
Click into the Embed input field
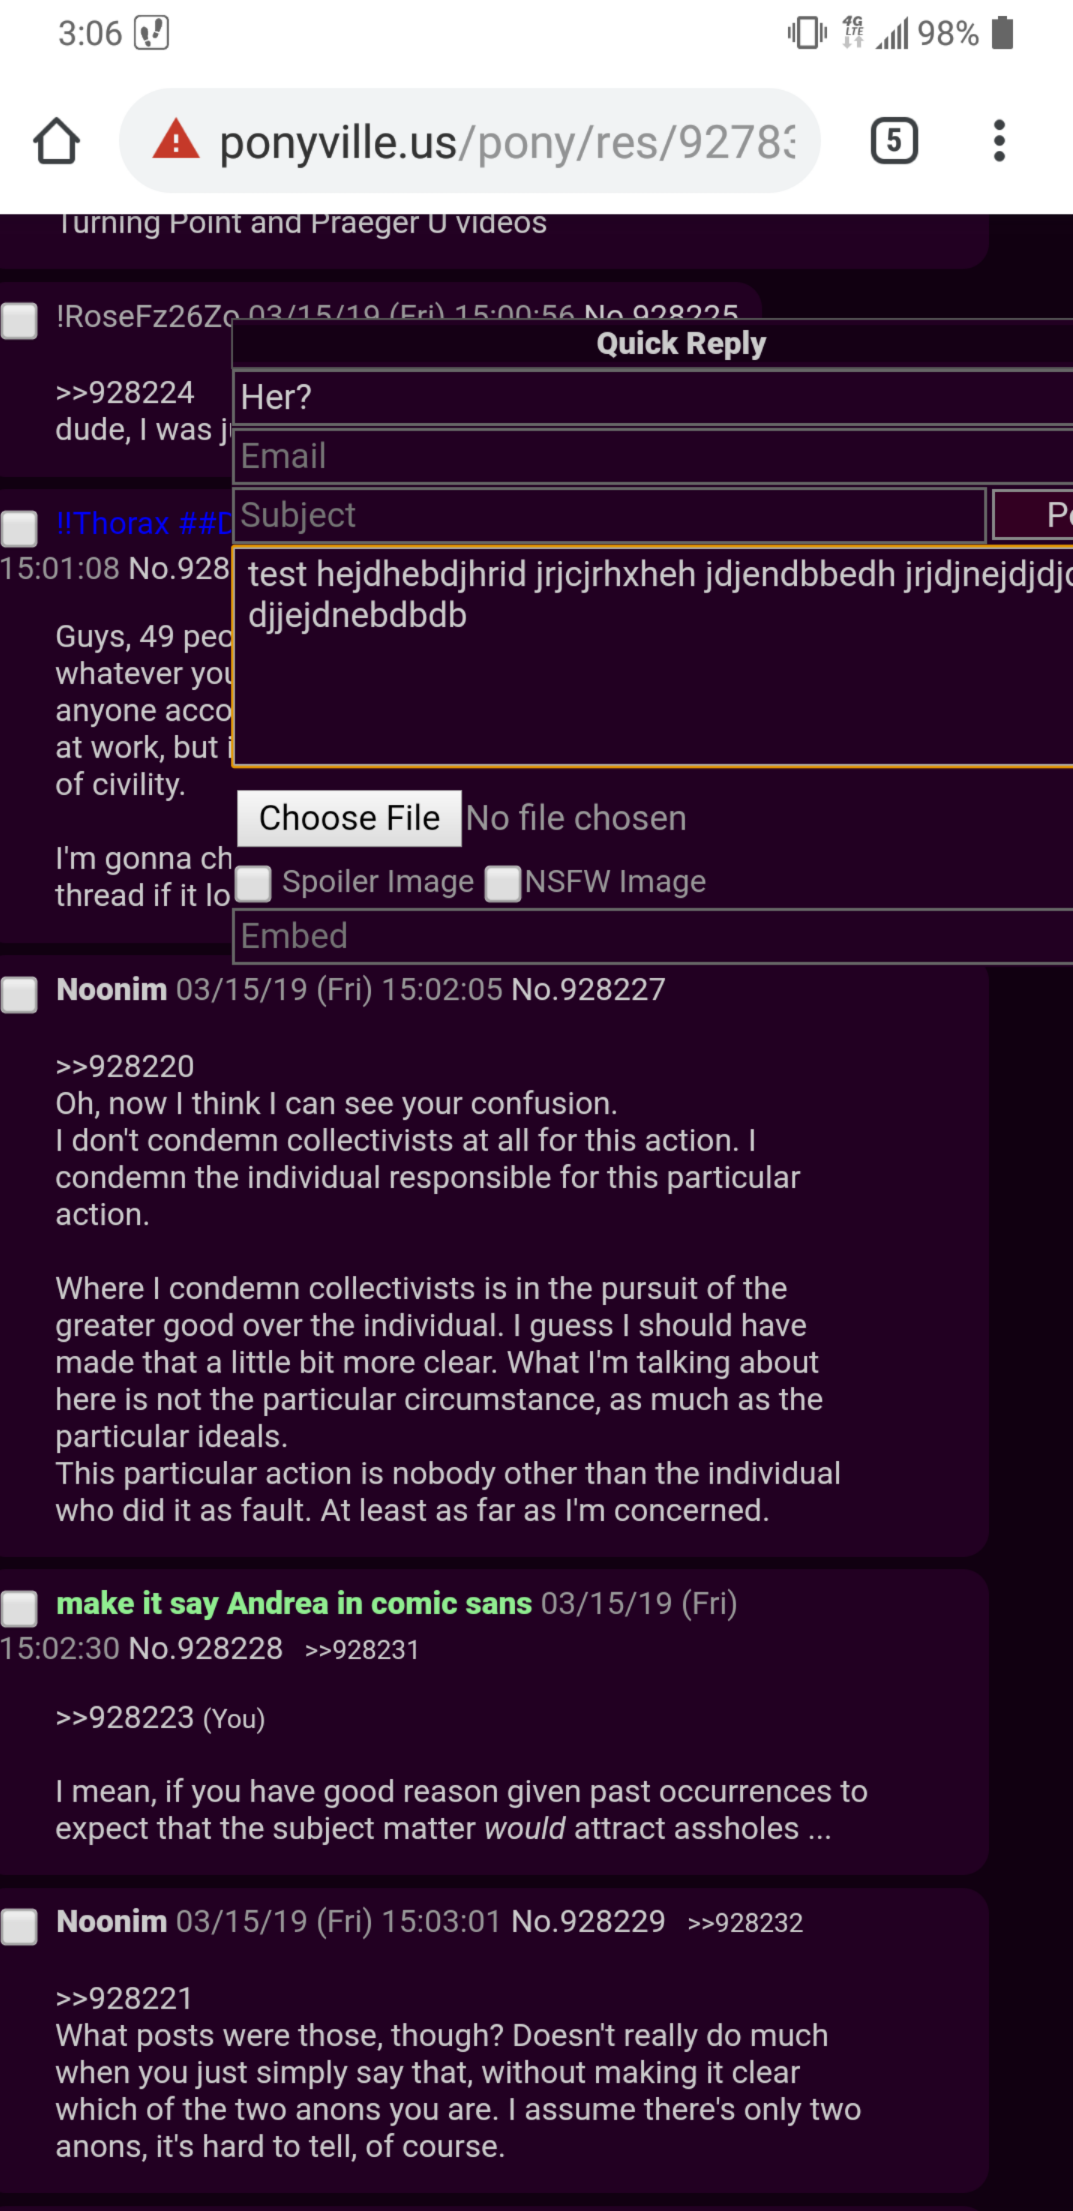[x=653, y=936]
